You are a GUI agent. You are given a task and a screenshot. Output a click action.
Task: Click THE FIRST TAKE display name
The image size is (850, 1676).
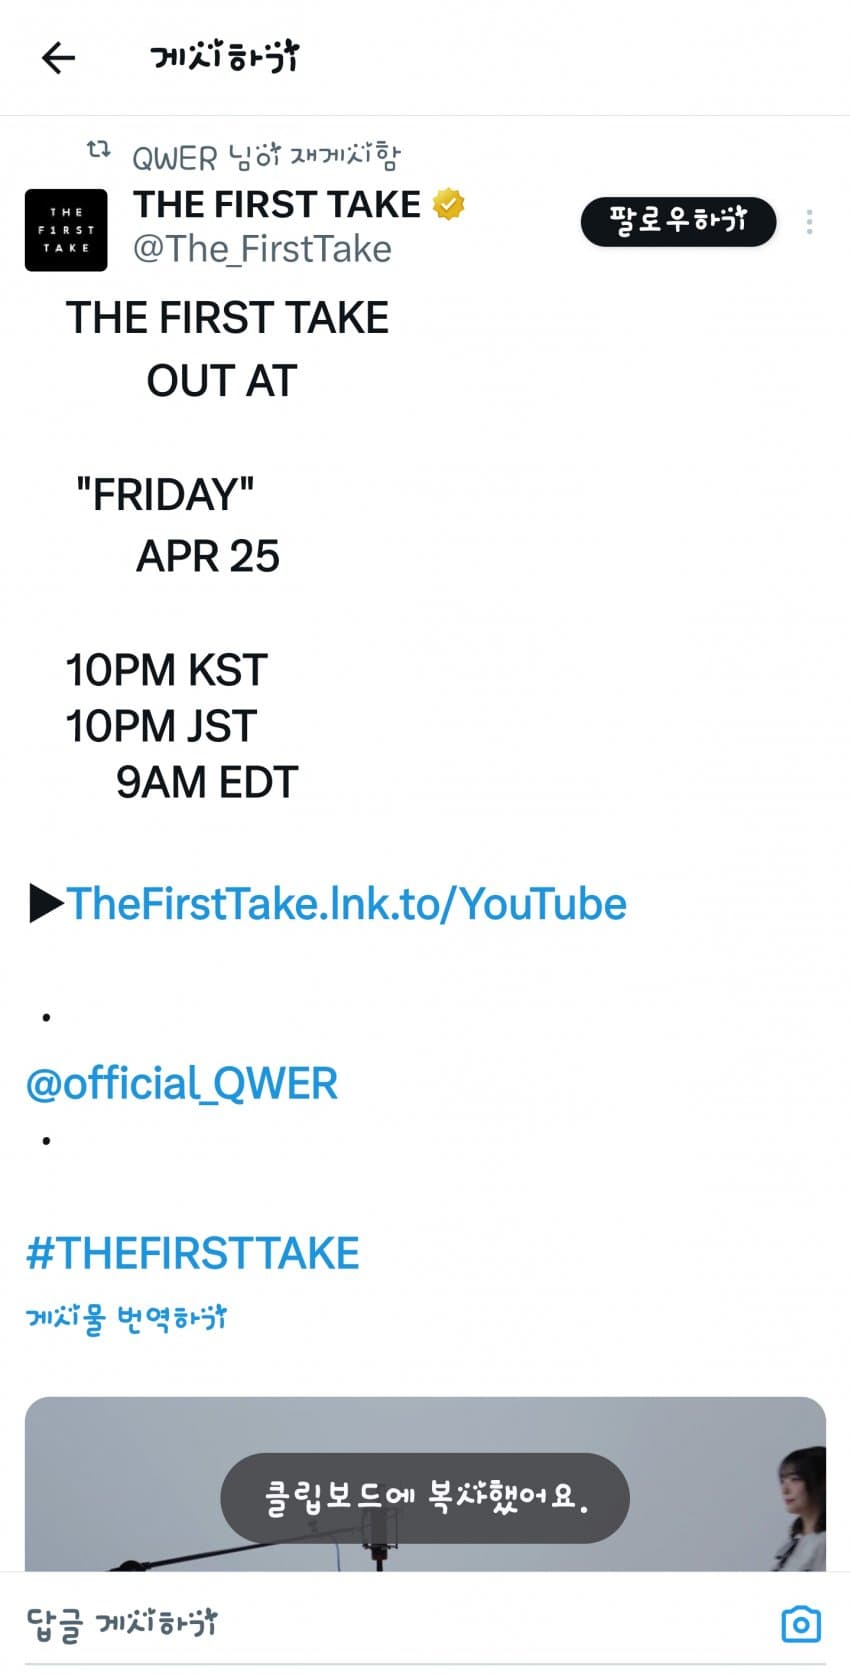[277, 204]
